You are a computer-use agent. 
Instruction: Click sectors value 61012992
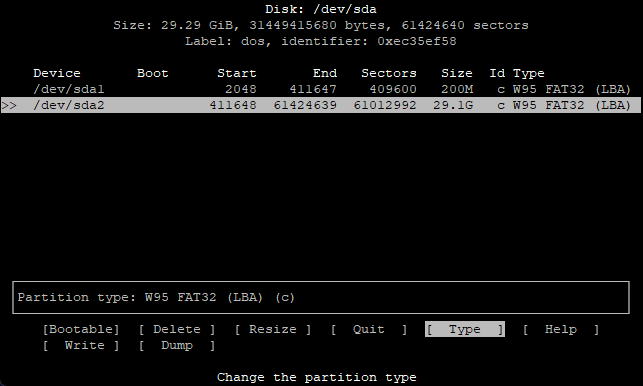[385, 105]
